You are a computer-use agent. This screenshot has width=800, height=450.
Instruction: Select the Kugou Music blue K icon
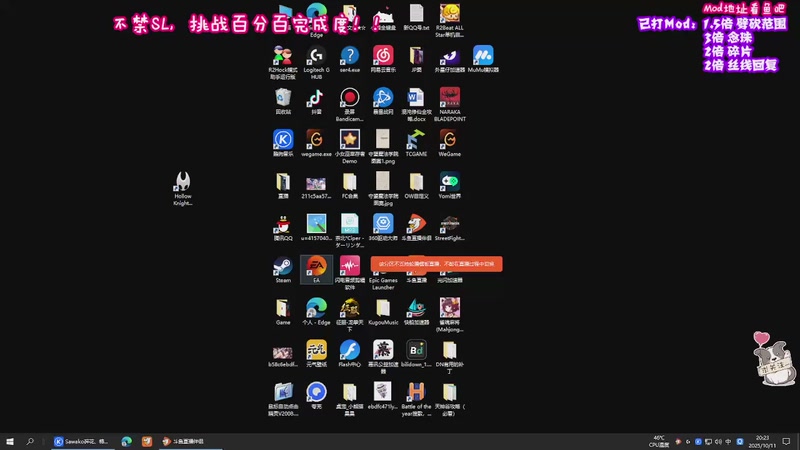click(283, 143)
